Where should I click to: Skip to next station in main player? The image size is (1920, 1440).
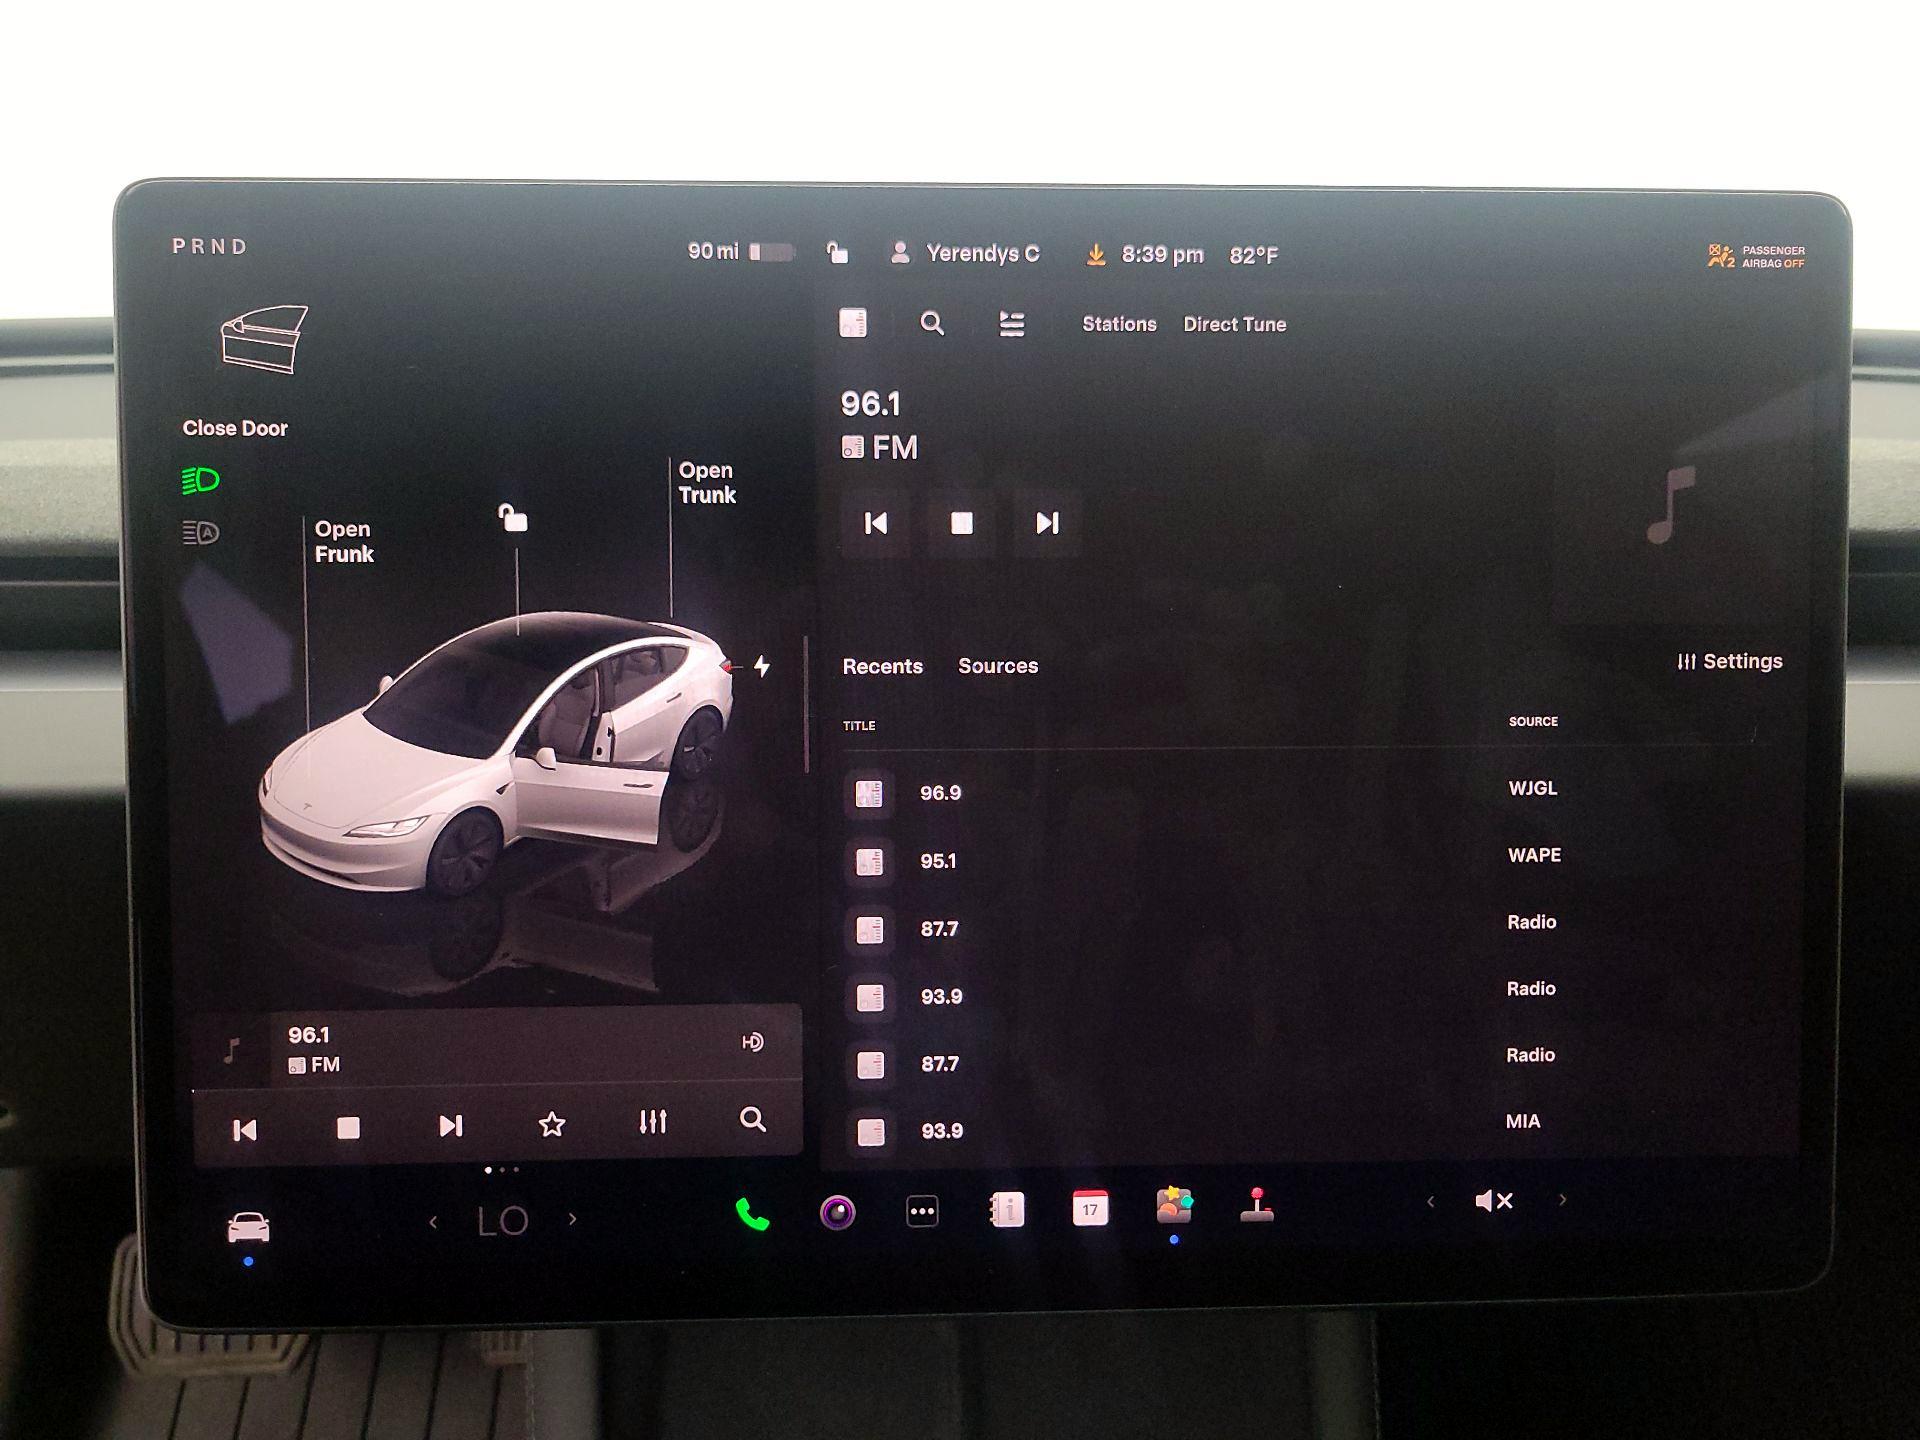click(x=1047, y=523)
